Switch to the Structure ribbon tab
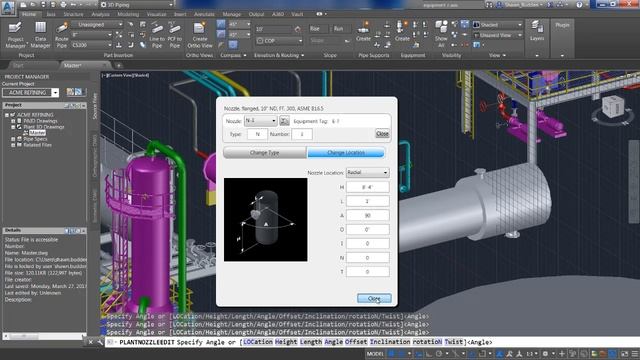Viewport: 640px width, 360px height. [x=73, y=14]
